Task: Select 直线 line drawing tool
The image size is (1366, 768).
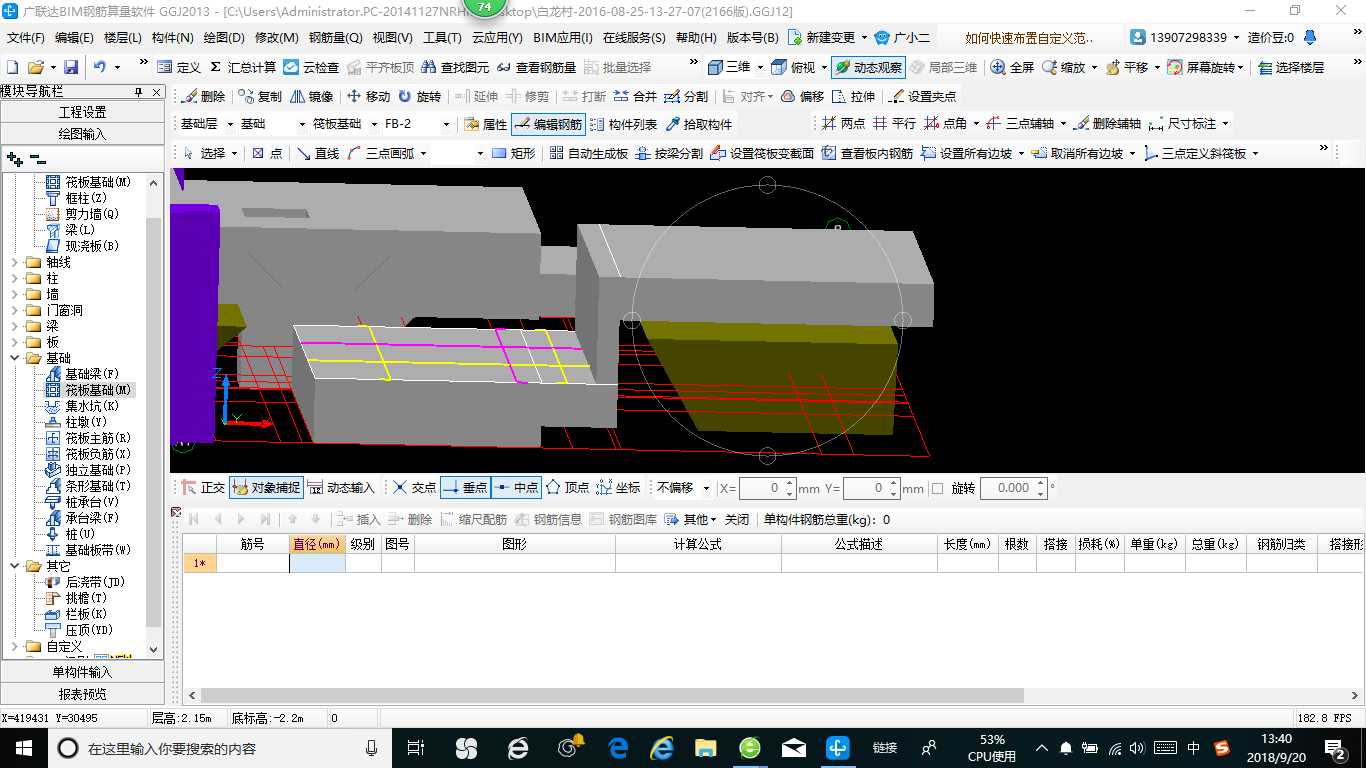Action: 318,153
